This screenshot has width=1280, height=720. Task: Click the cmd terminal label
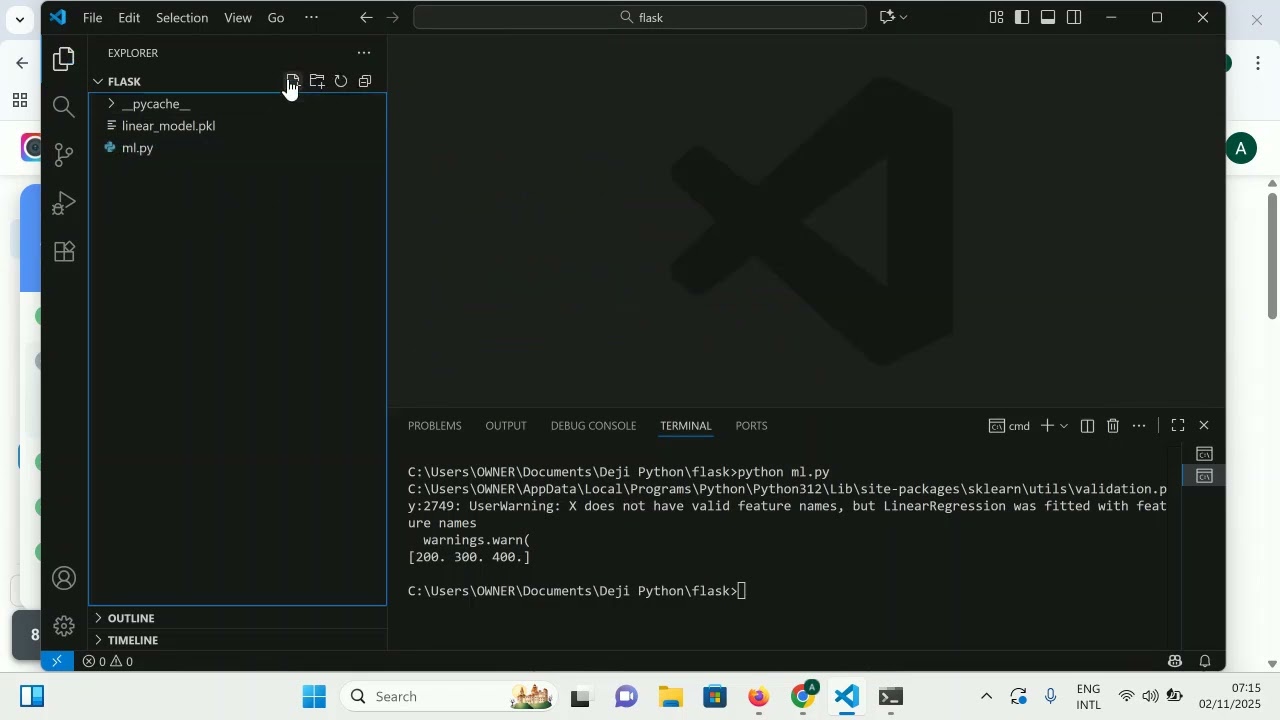tap(1009, 426)
